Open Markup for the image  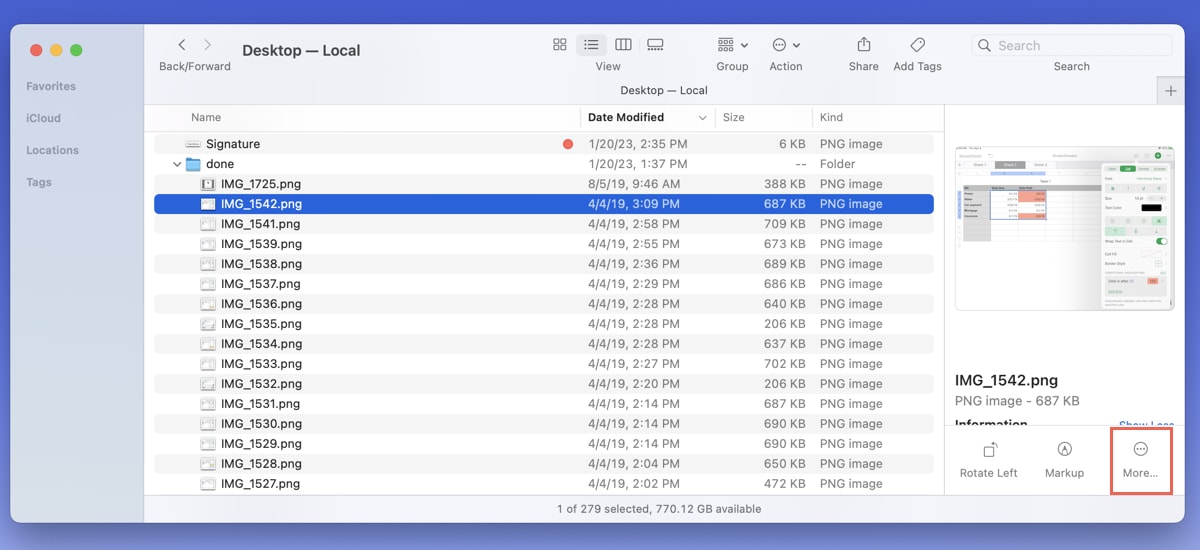[1064, 460]
